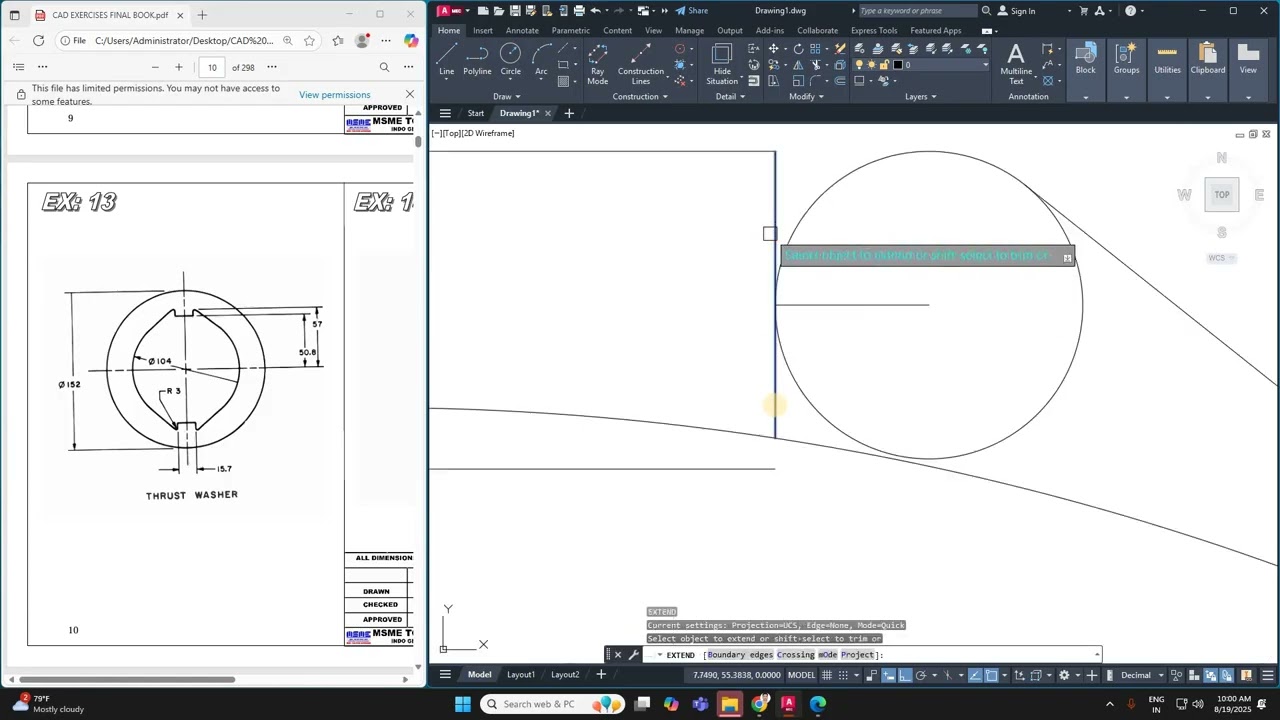Switch to the Start drawing tab
This screenshot has height=720, width=1280.
tap(476, 113)
